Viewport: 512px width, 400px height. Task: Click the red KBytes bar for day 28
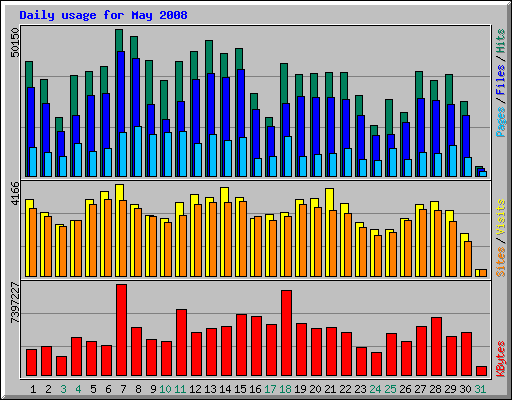click(436, 347)
